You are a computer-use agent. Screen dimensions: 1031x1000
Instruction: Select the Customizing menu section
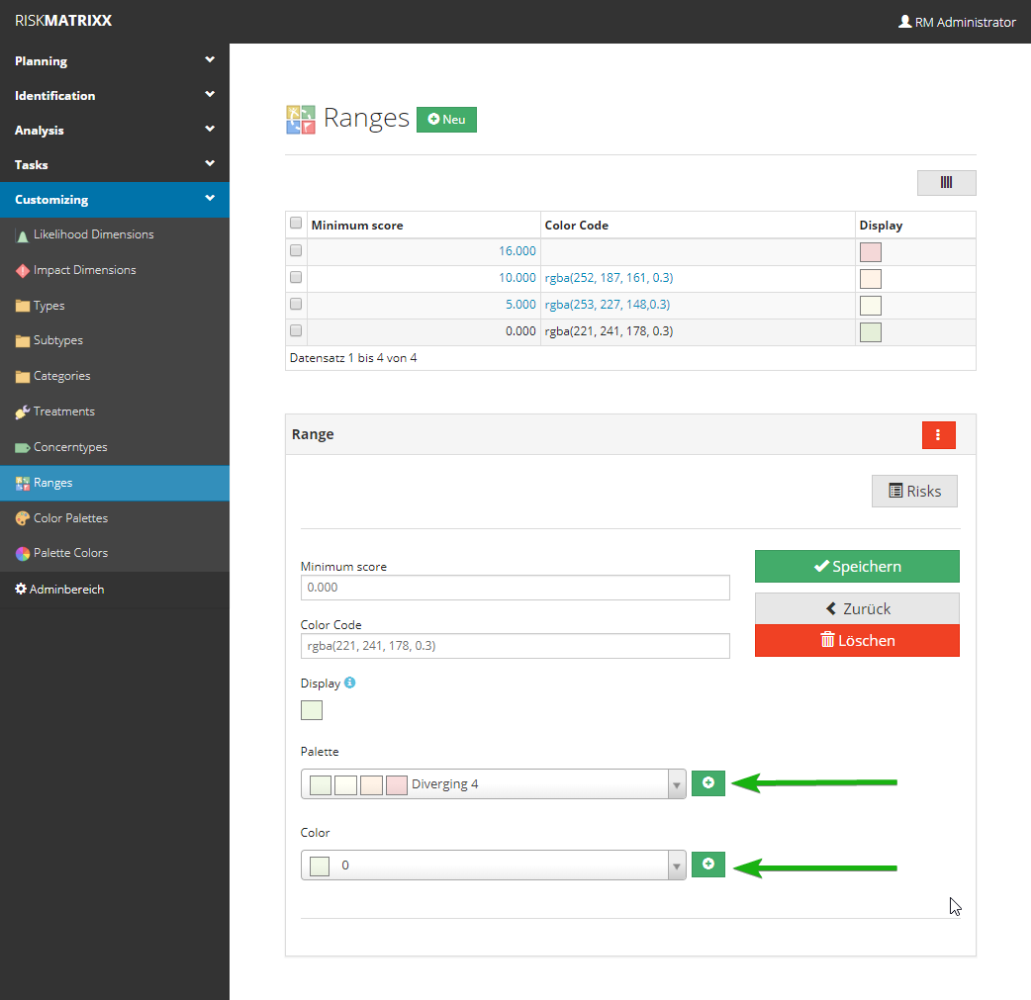pos(114,199)
